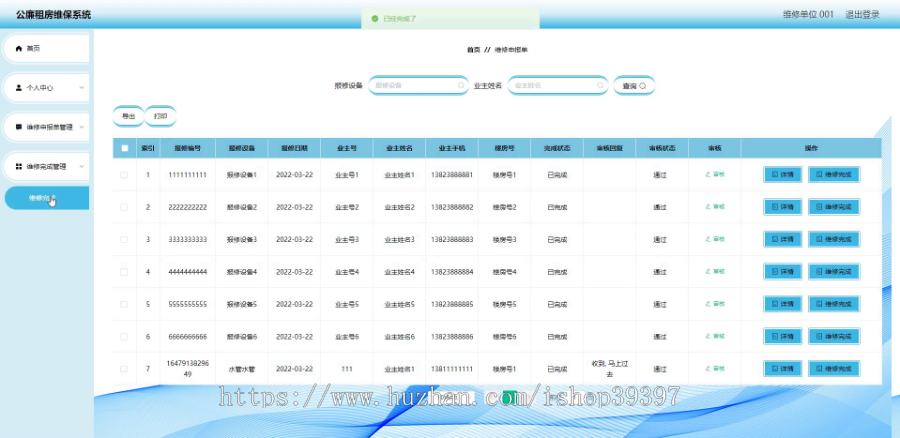This screenshot has width=900, height=438.
Task: Toggle the select-all checkbox in table header
Action: [125, 148]
